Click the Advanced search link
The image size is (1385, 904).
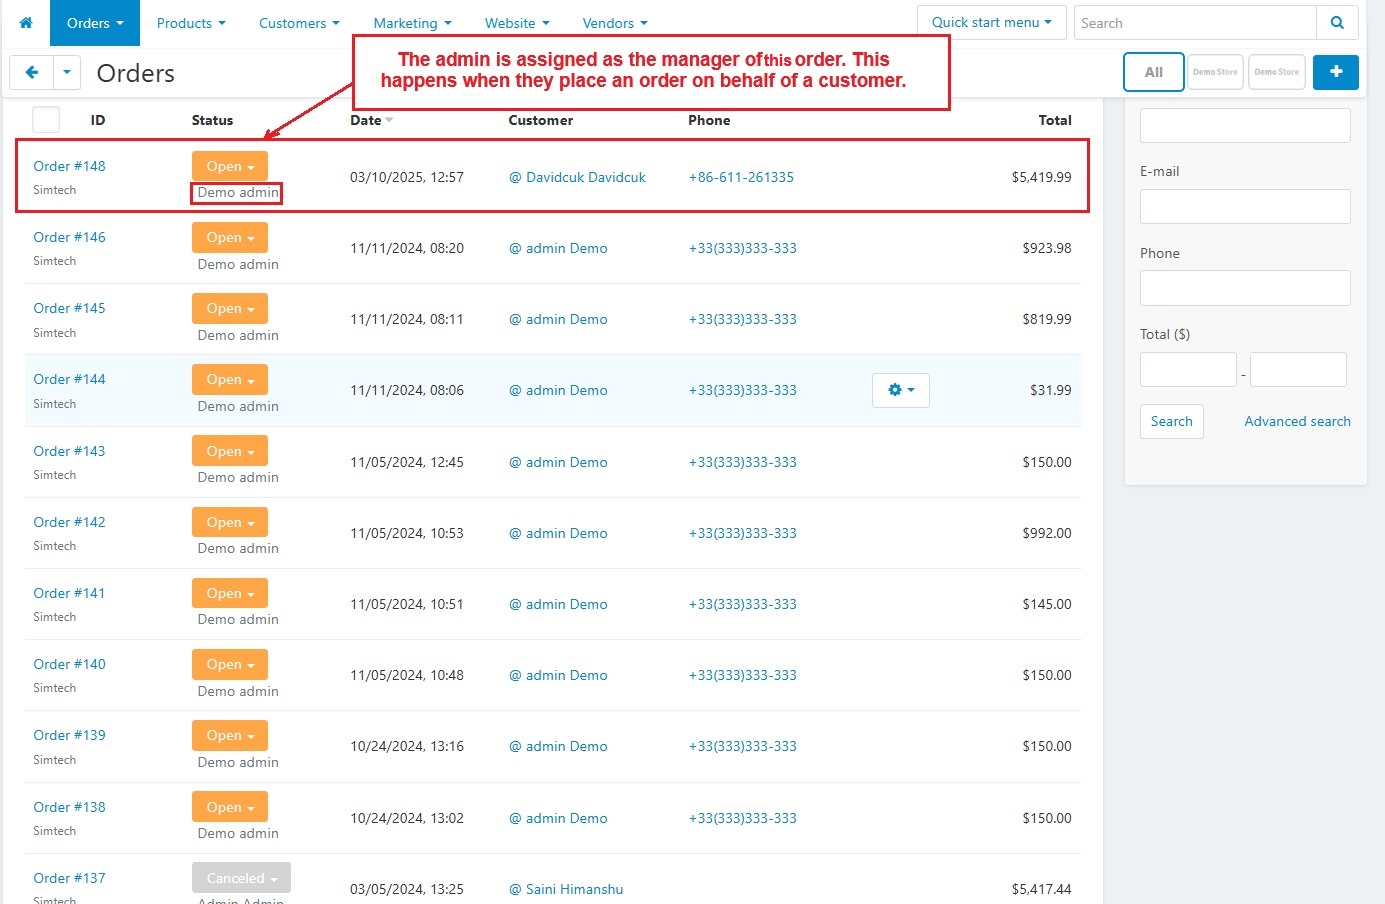[x=1296, y=421]
